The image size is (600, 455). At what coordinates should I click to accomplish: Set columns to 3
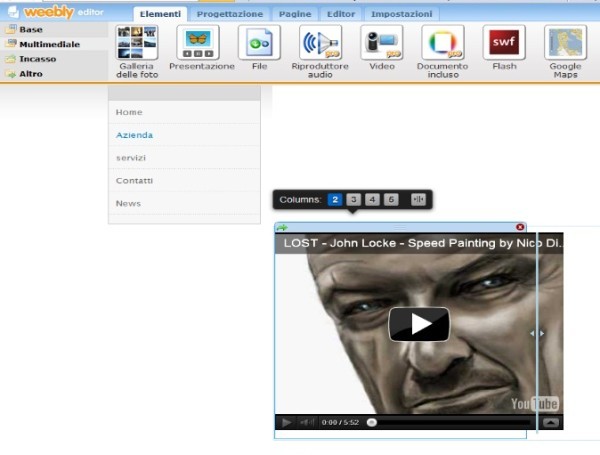(354, 200)
